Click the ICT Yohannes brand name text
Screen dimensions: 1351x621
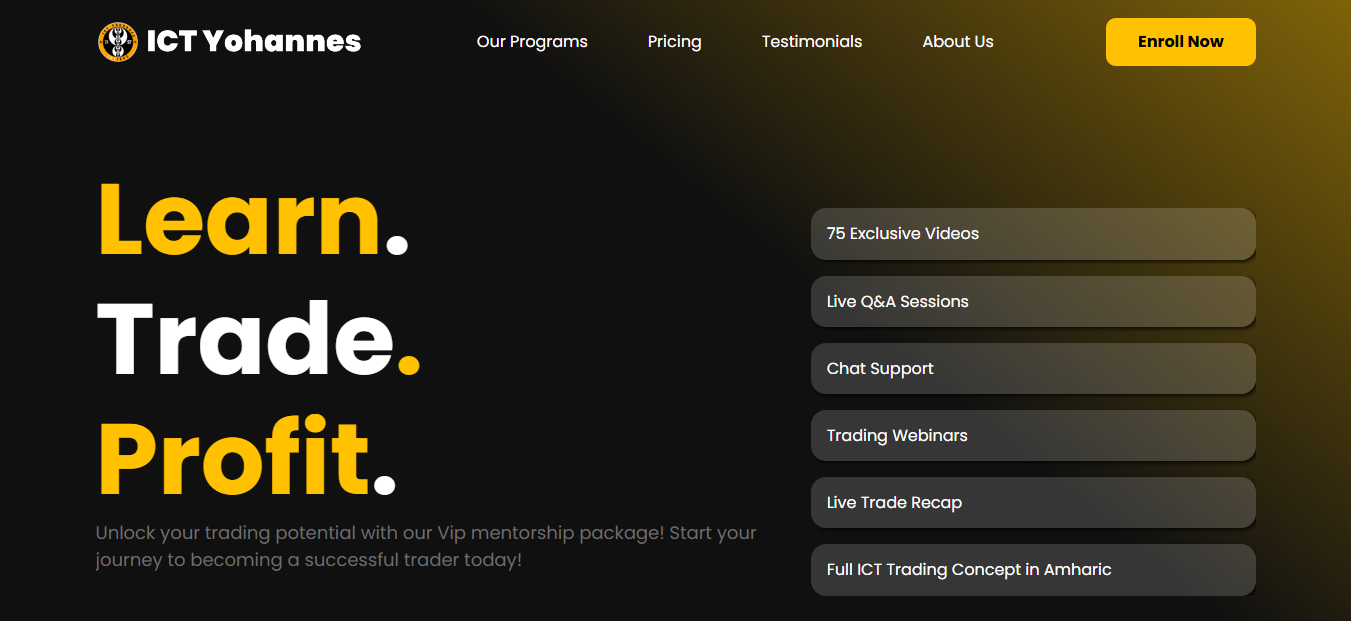point(253,42)
